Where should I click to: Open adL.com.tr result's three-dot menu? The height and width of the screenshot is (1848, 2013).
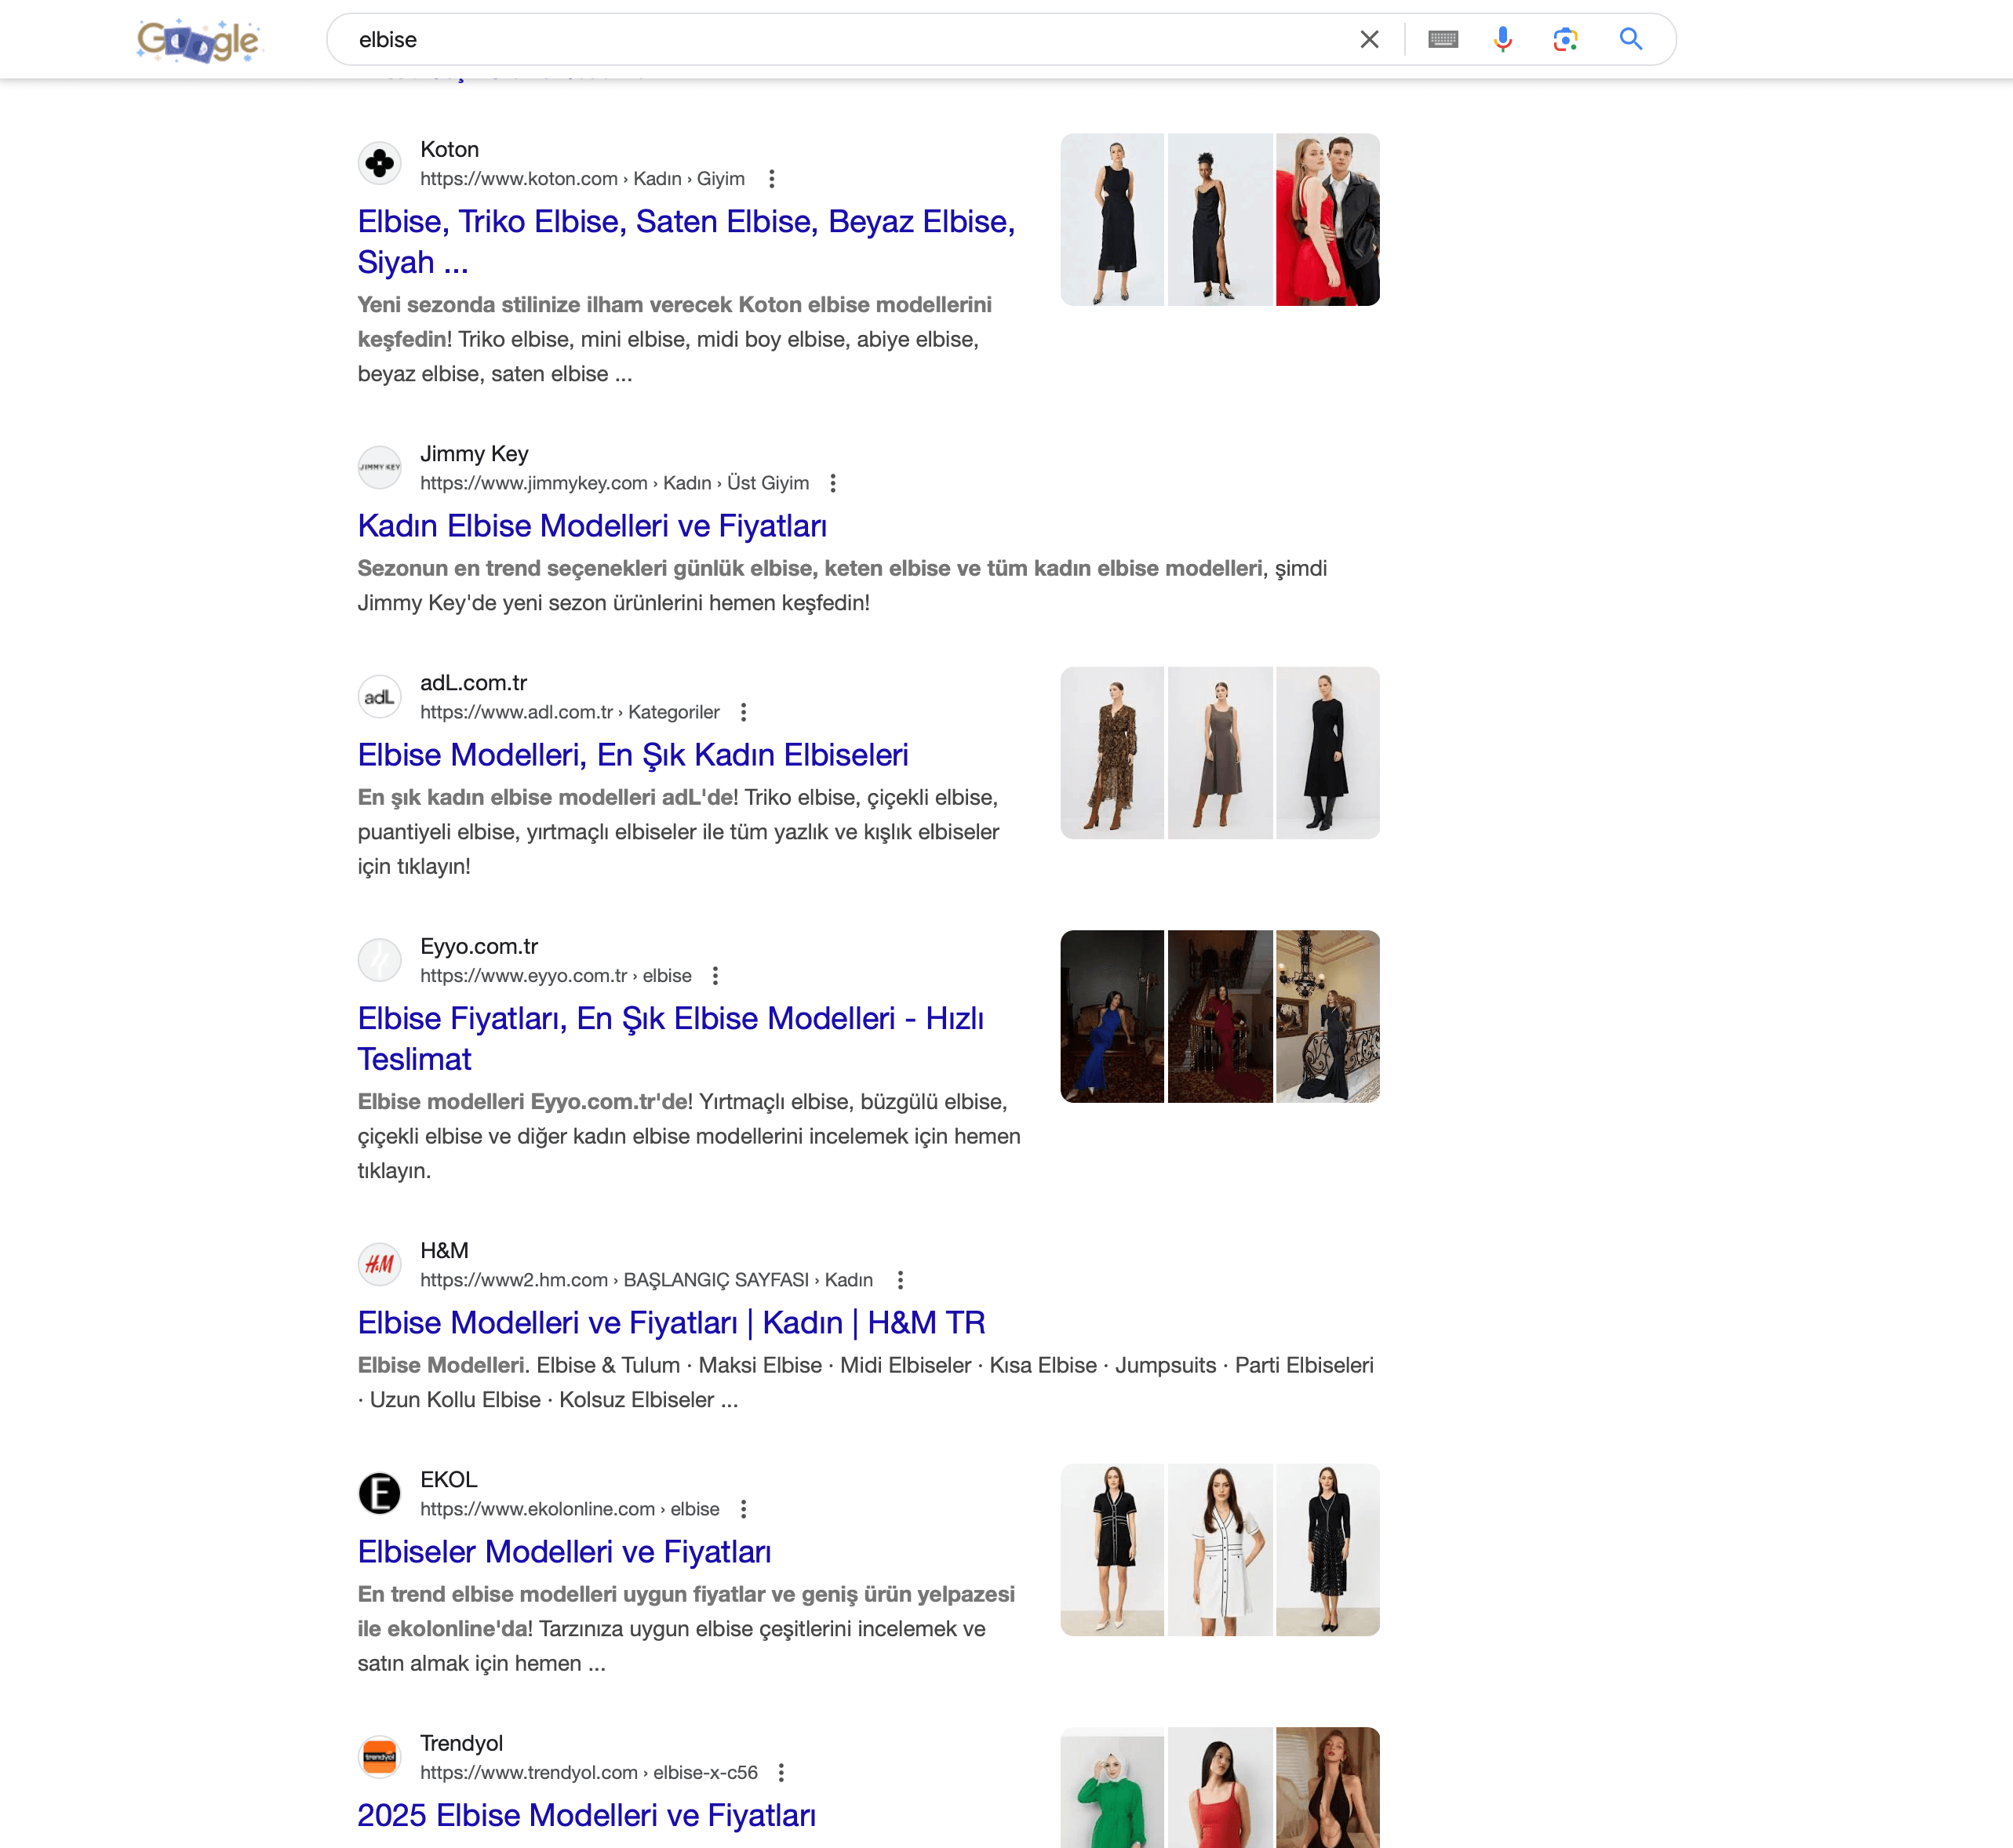743,712
